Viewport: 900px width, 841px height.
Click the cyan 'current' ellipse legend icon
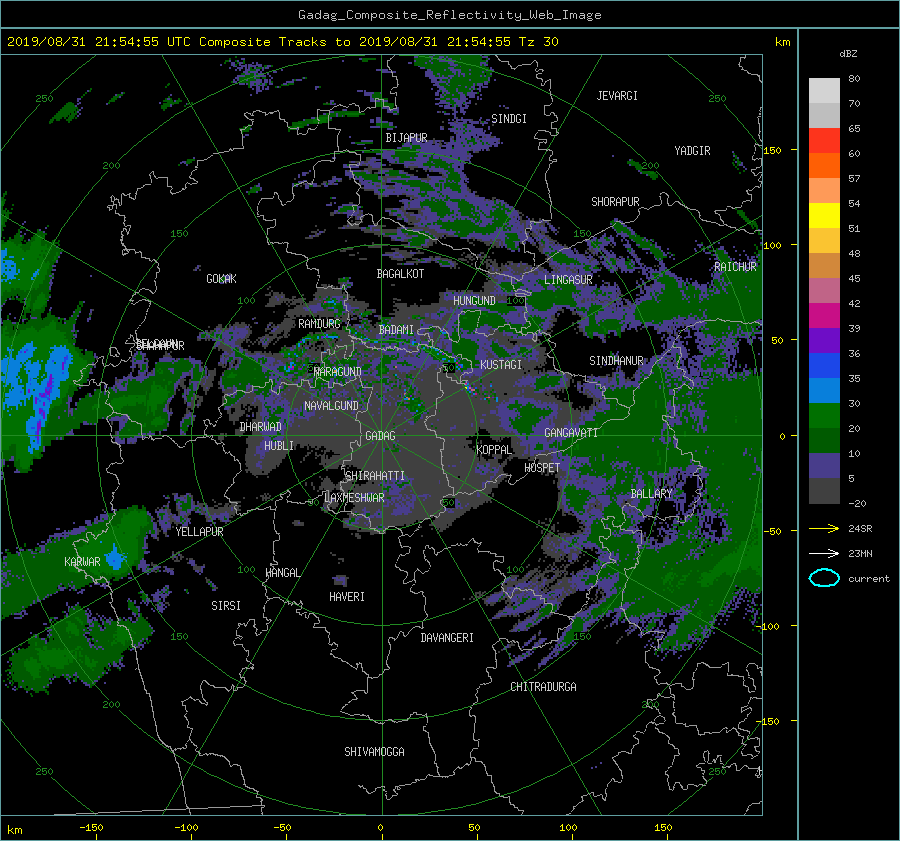pyautogui.click(x=824, y=578)
